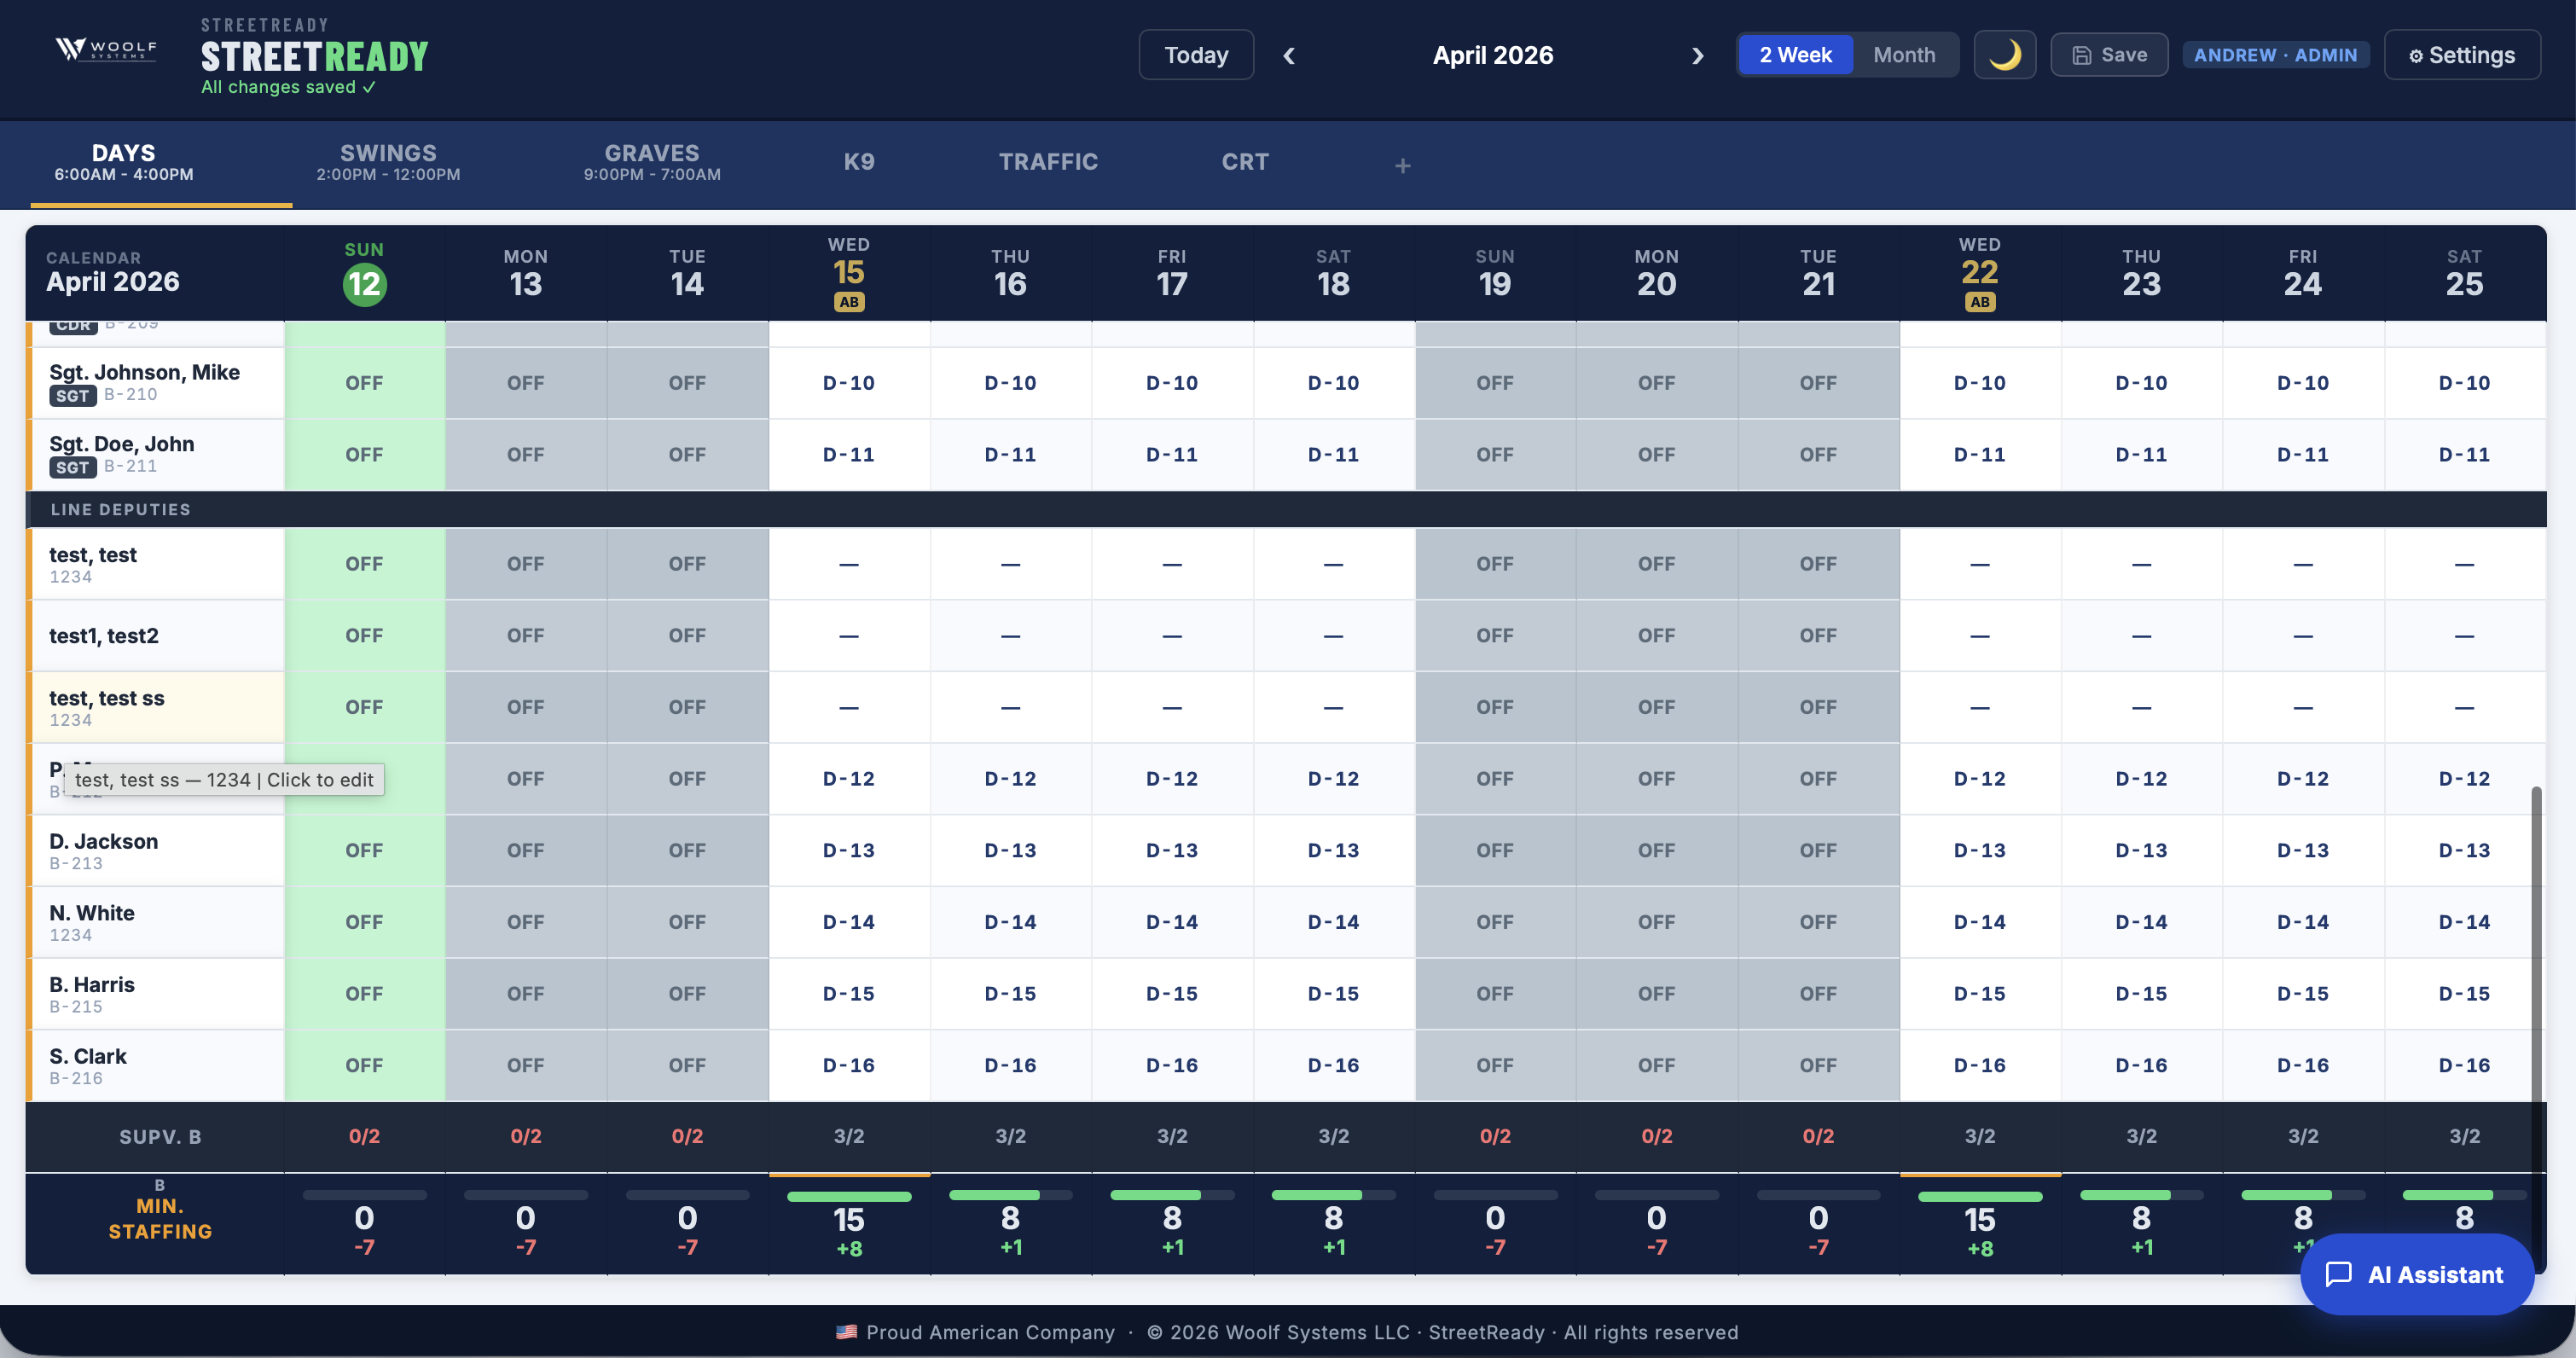Advance to next period with right chevron
The width and height of the screenshot is (2576, 1358).
(x=1697, y=56)
